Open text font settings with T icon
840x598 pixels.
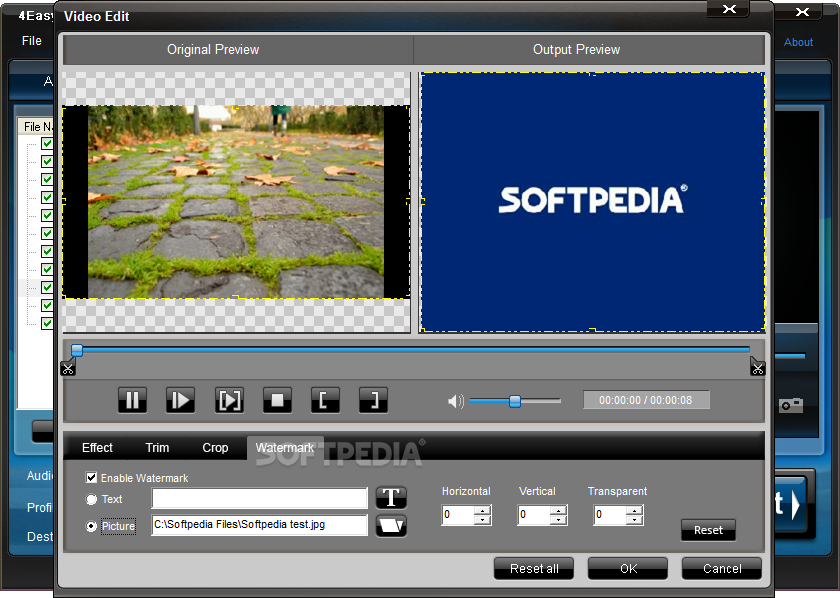point(391,498)
